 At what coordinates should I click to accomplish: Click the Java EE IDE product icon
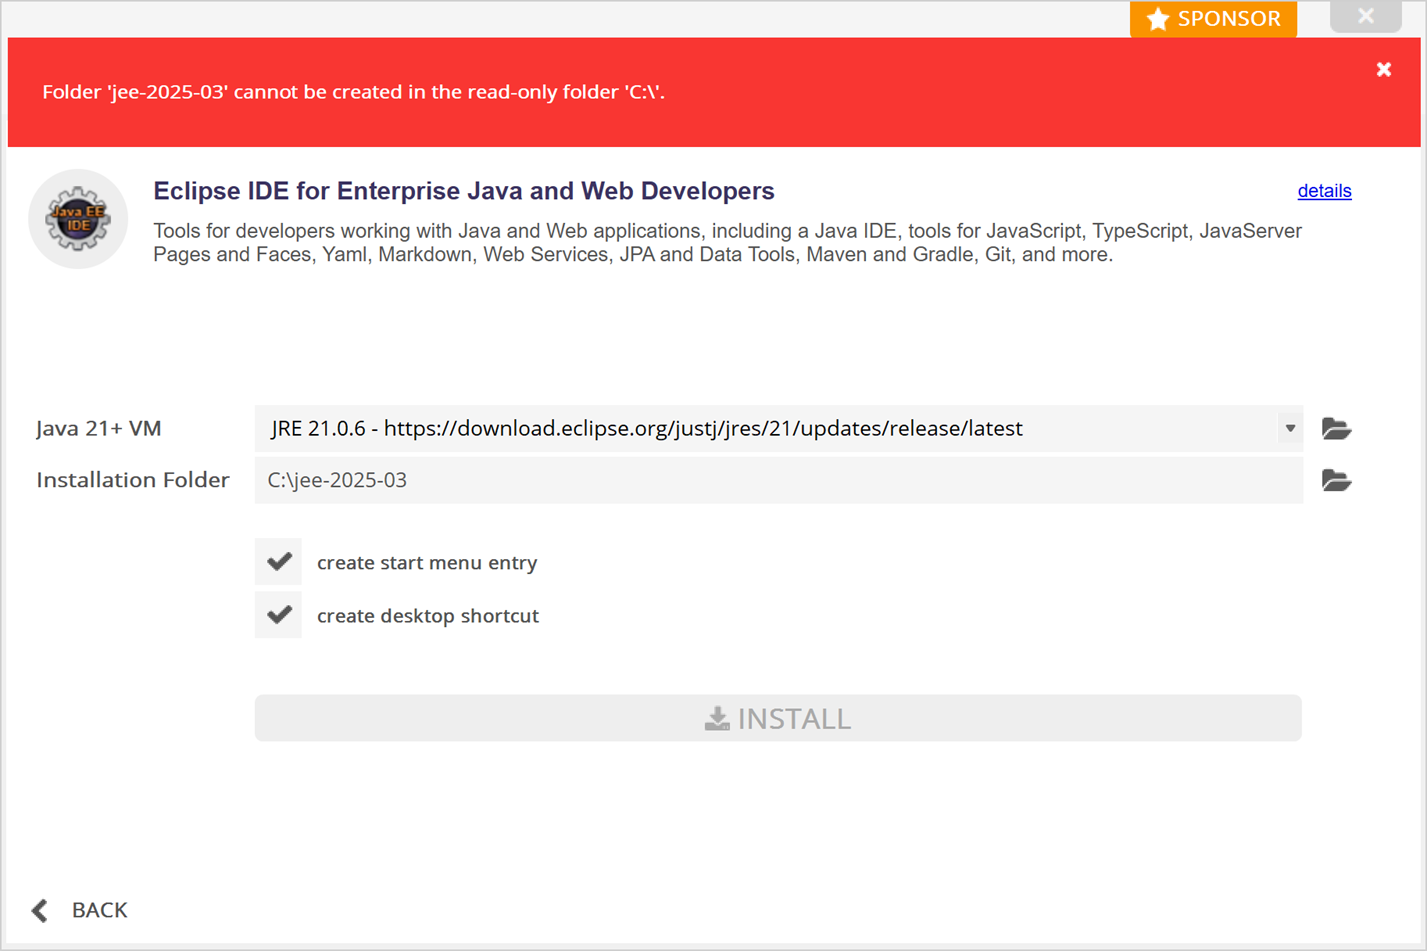(78, 219)
